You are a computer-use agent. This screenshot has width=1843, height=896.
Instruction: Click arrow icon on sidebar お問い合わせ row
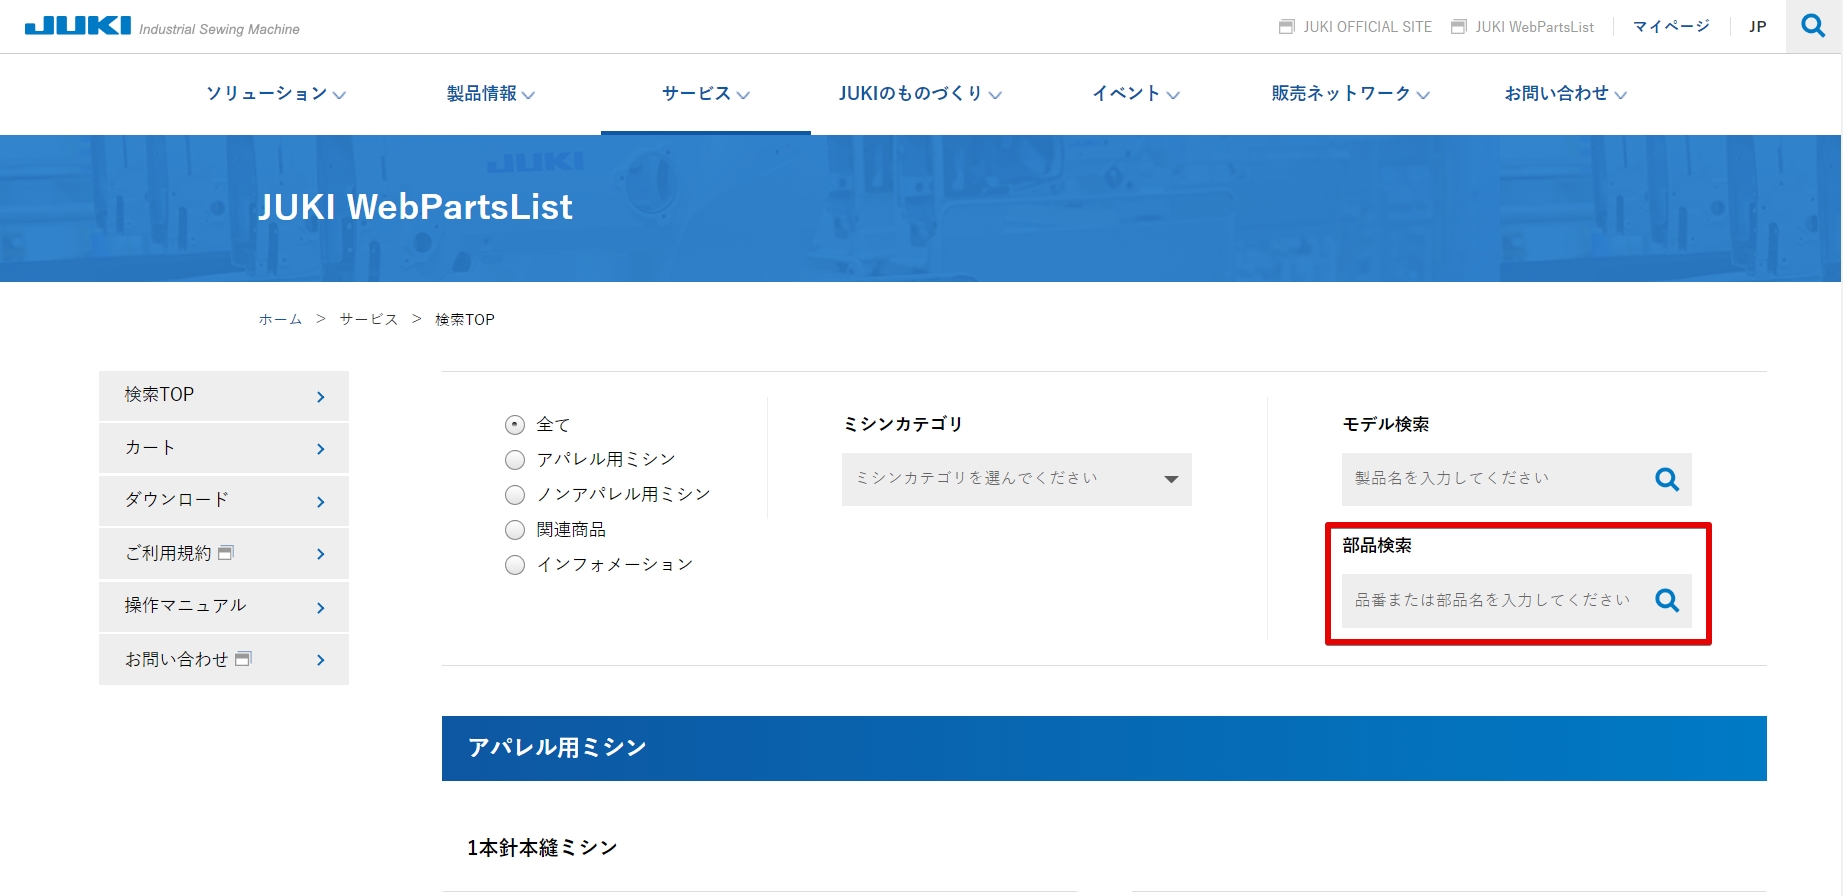[321, 660]
